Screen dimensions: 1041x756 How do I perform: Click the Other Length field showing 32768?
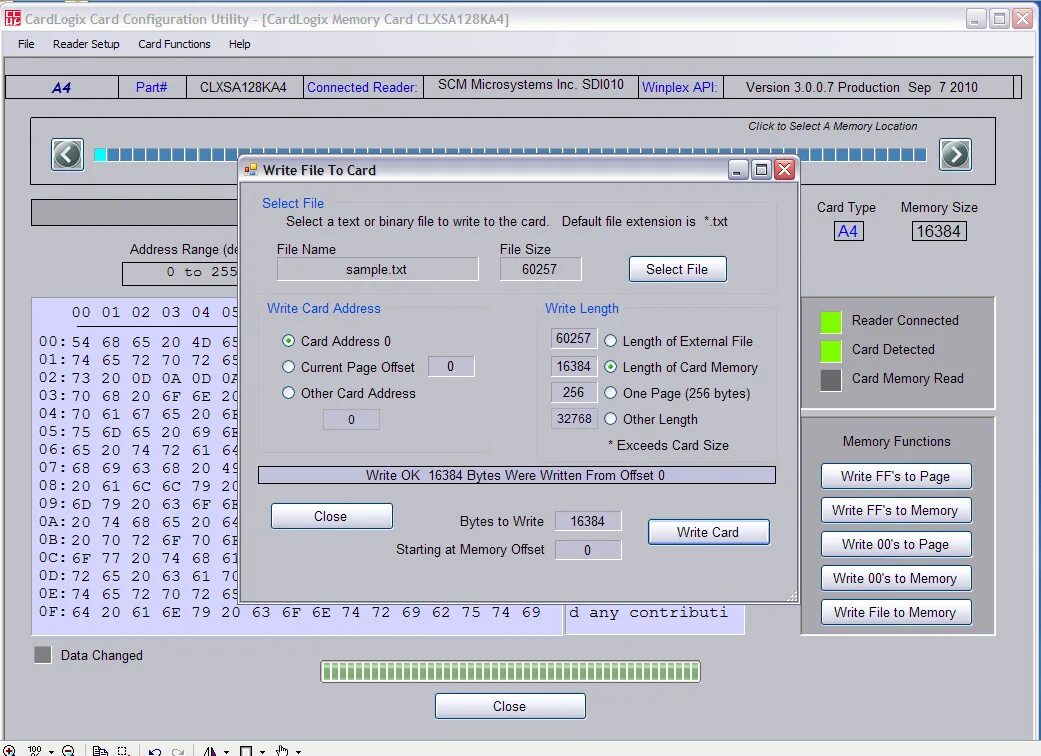(x=574, y=419)
